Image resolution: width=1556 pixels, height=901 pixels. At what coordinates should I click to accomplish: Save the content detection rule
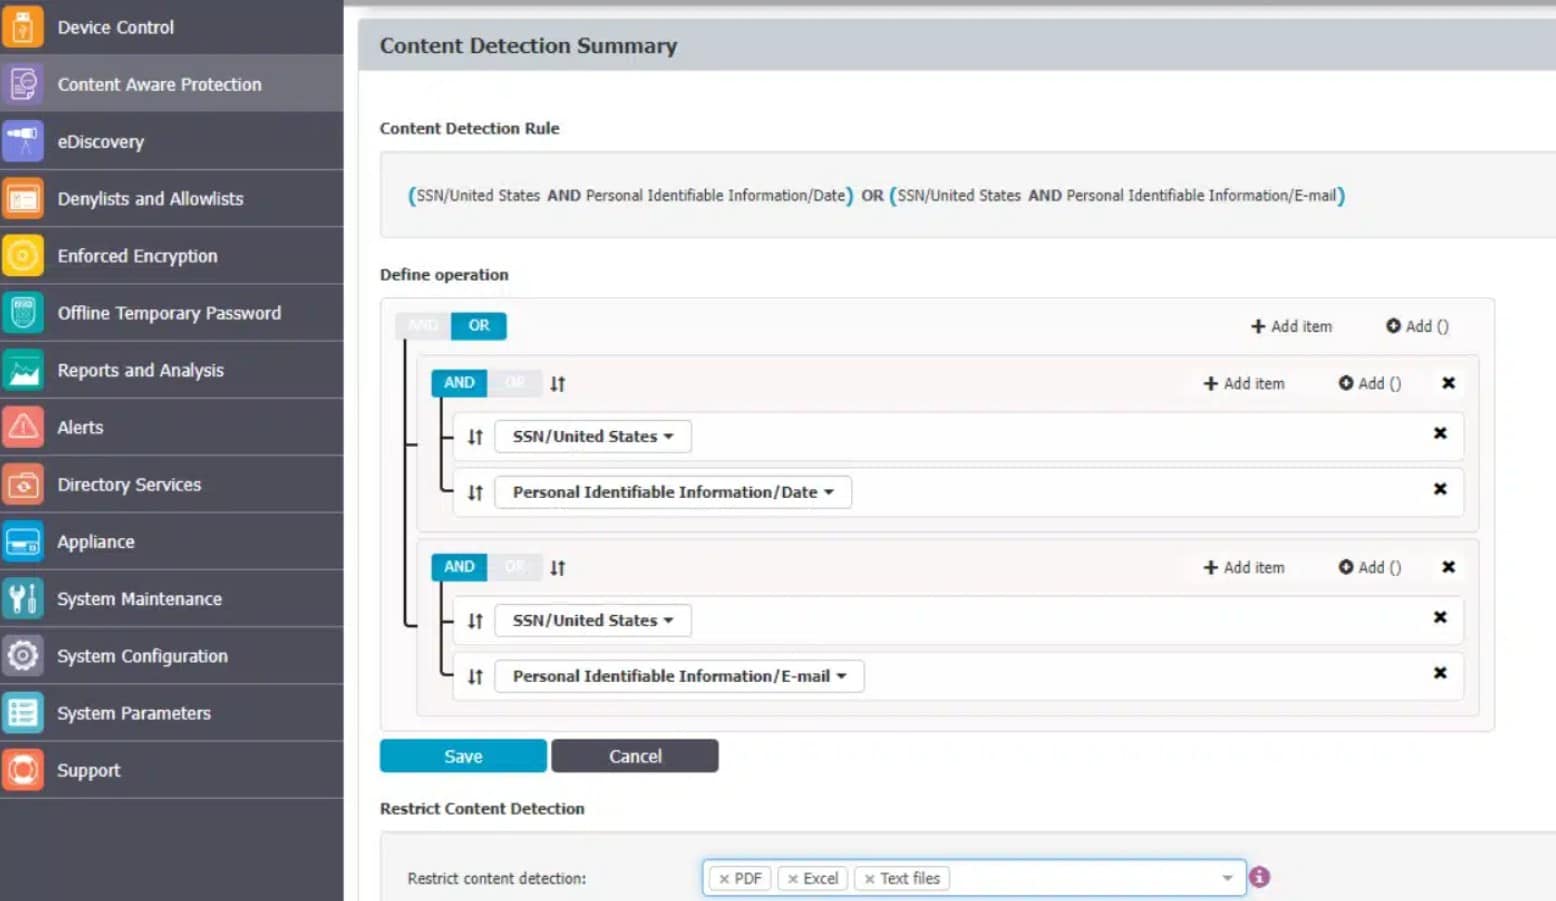pos(463,756)
